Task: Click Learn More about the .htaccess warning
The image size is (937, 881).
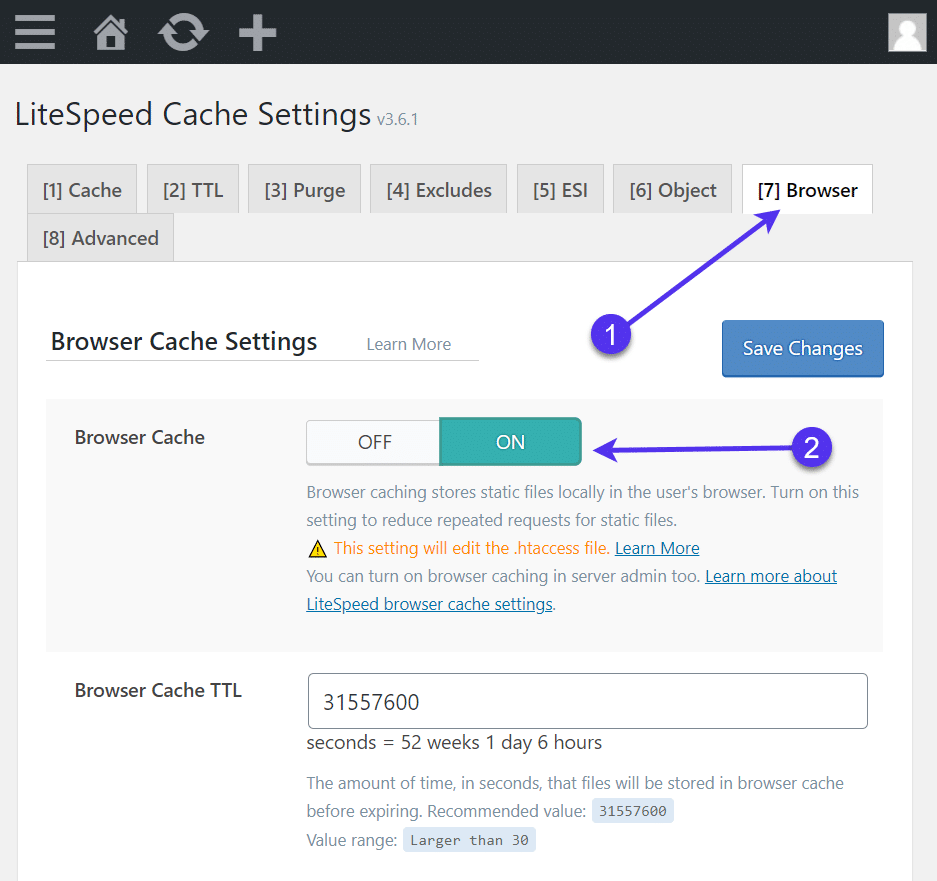Action: 656,548
